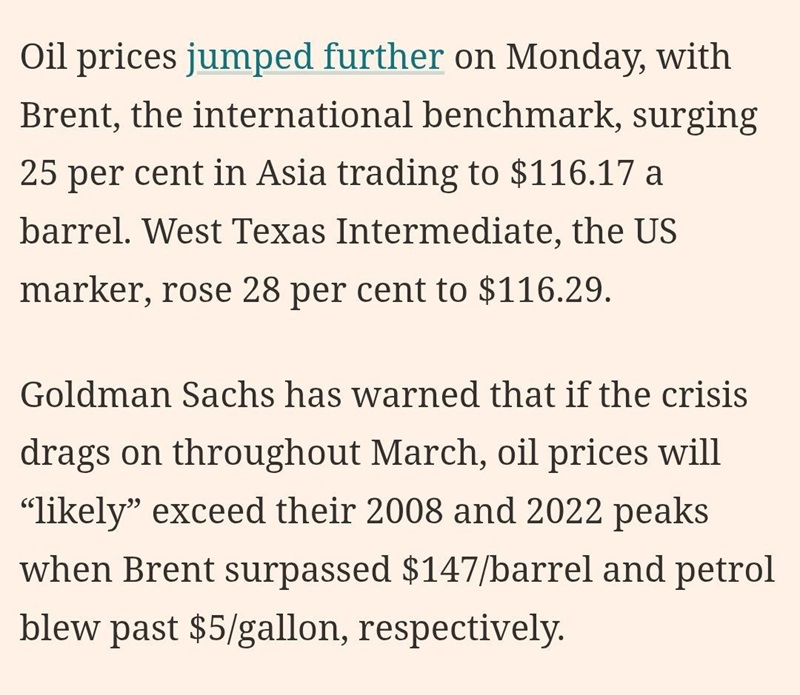Click the "Goldman Sachs" name
The image size is (800, 695).
click(148, 394)
